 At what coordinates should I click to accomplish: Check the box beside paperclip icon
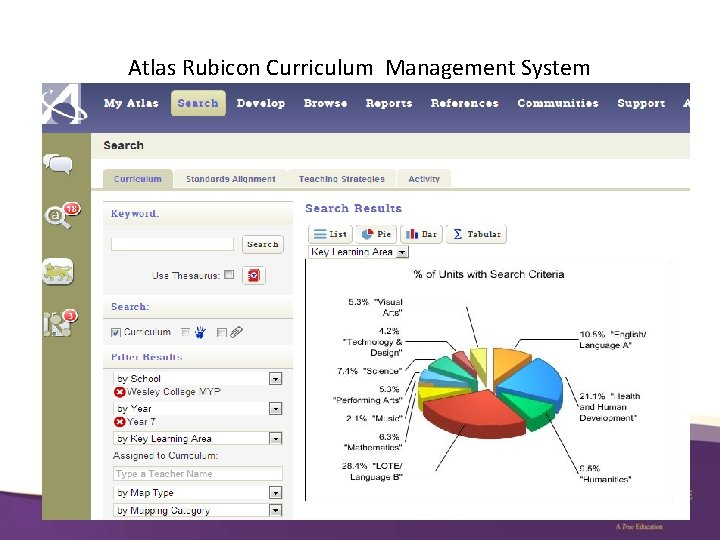click(x=222, y=332)
